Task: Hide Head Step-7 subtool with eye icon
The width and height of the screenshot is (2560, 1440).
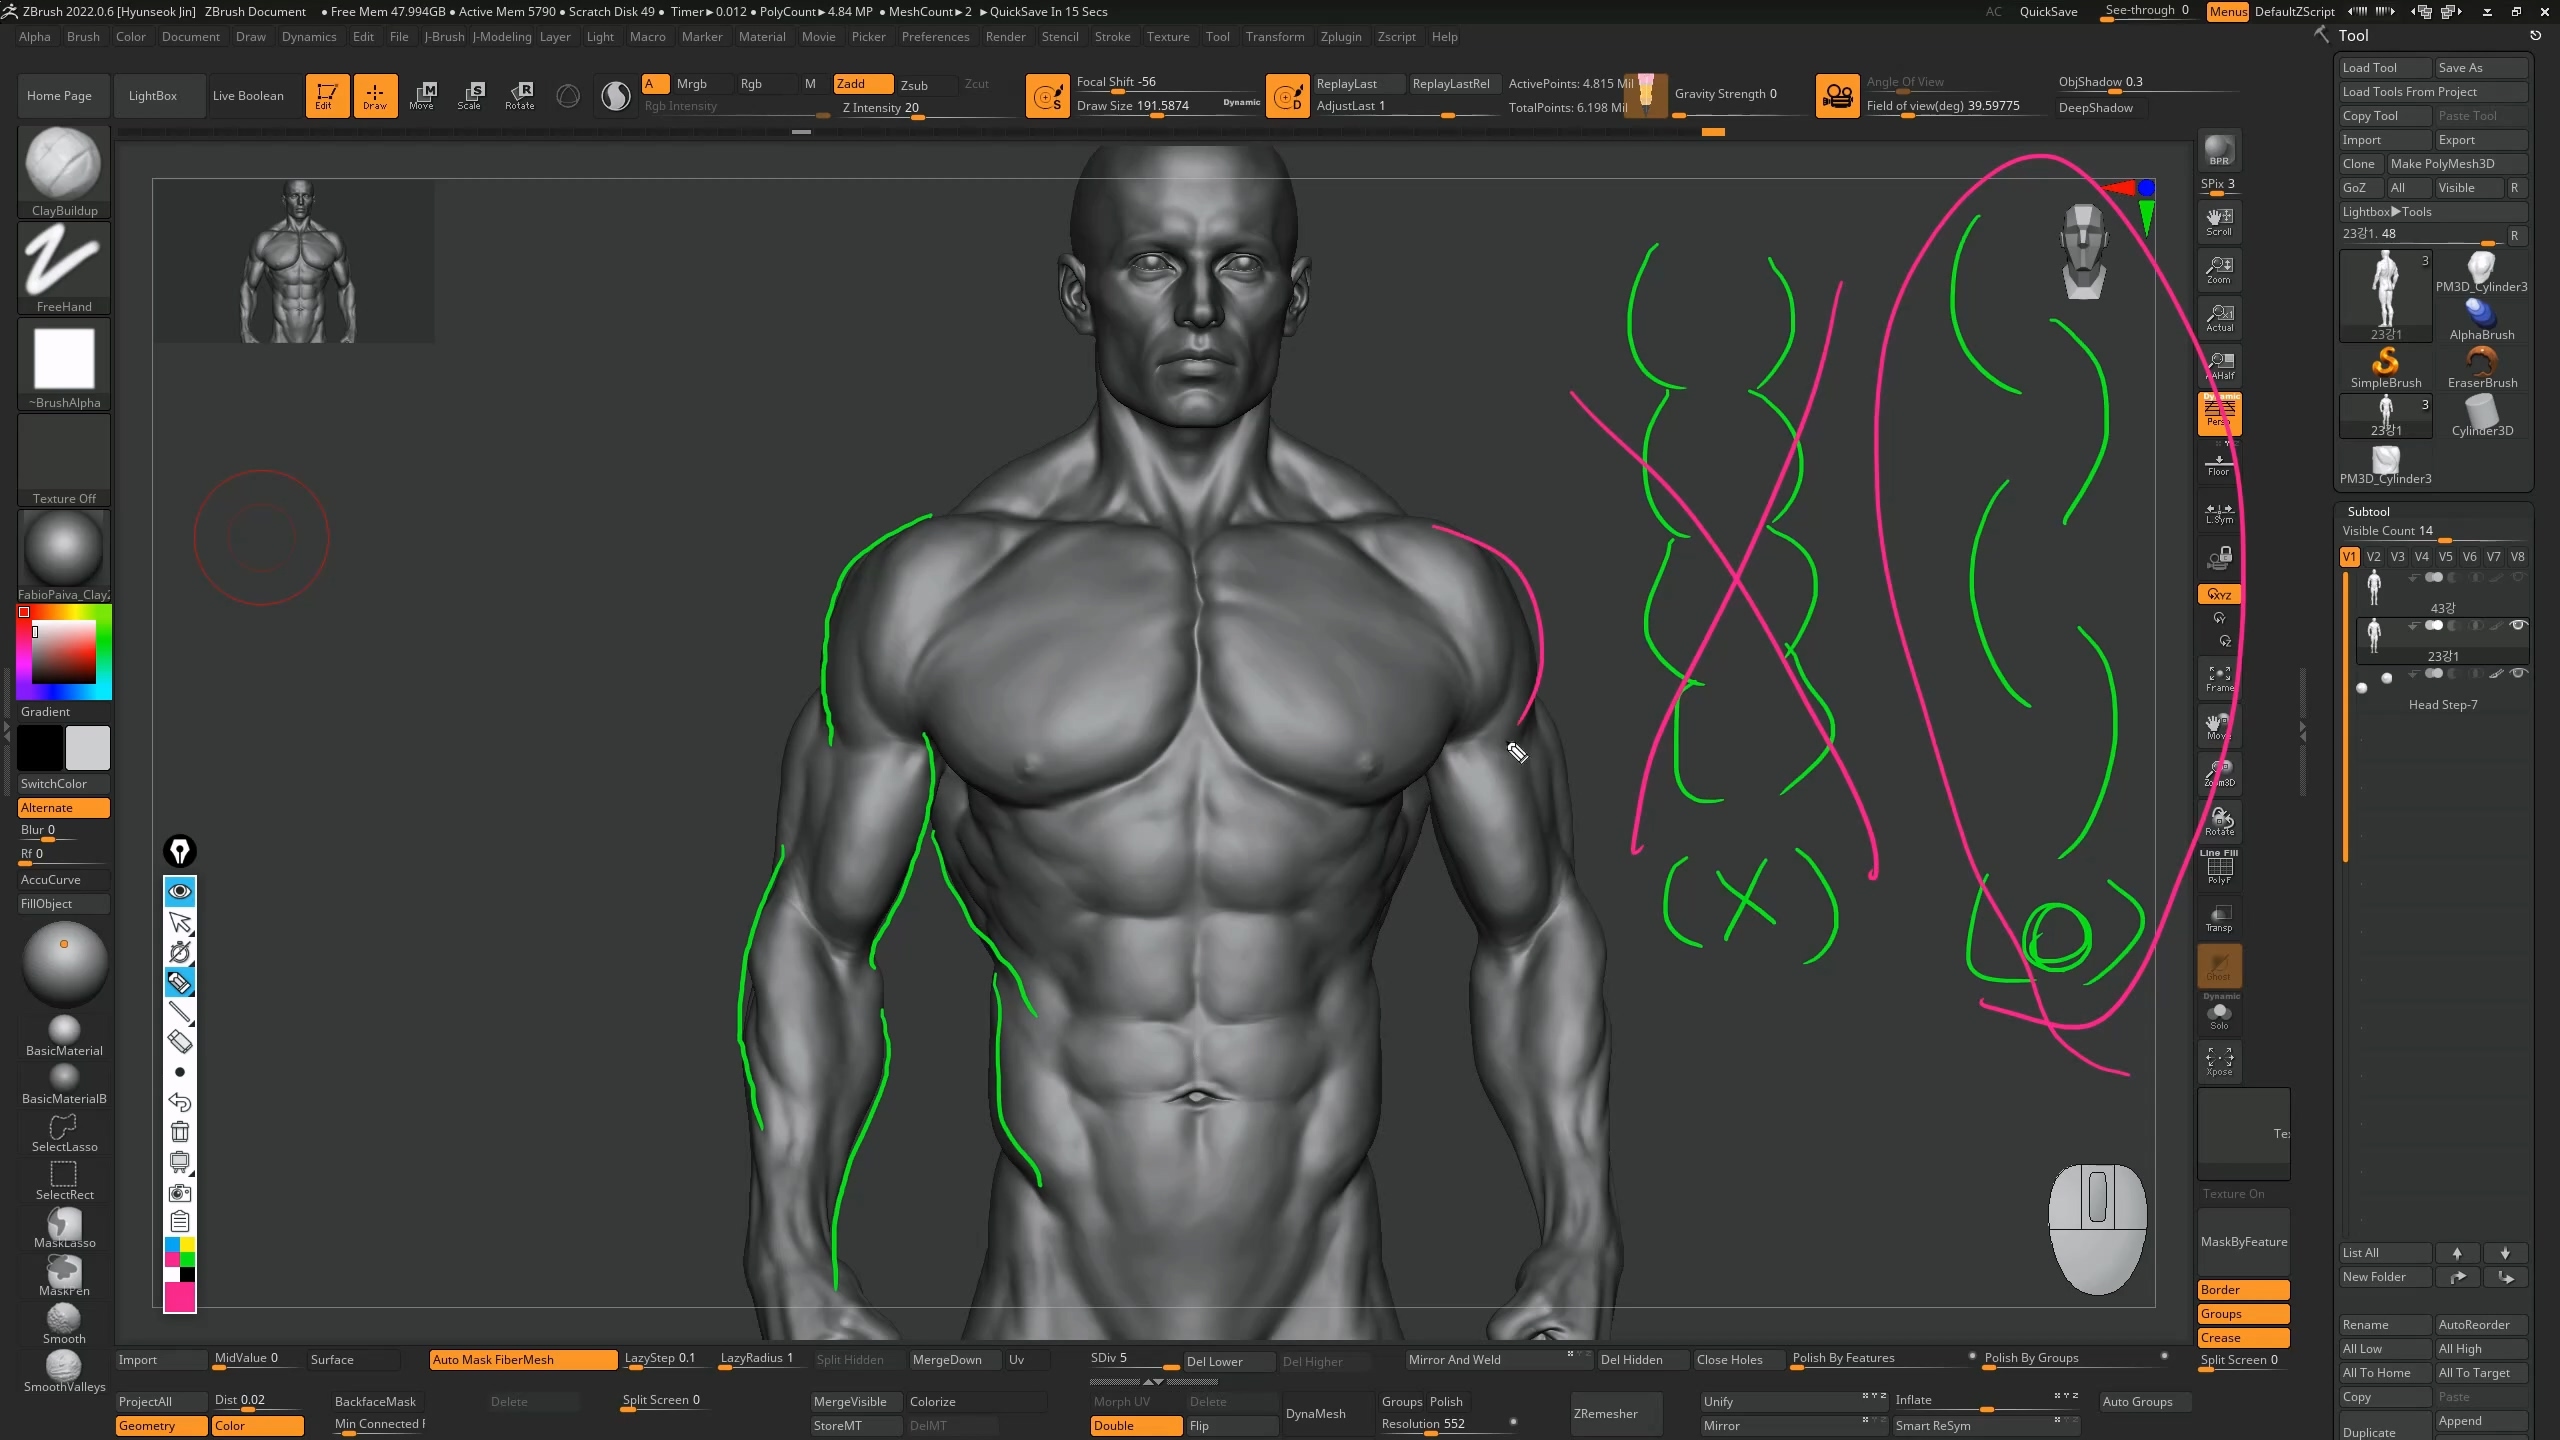Action: coord(2519,674)
